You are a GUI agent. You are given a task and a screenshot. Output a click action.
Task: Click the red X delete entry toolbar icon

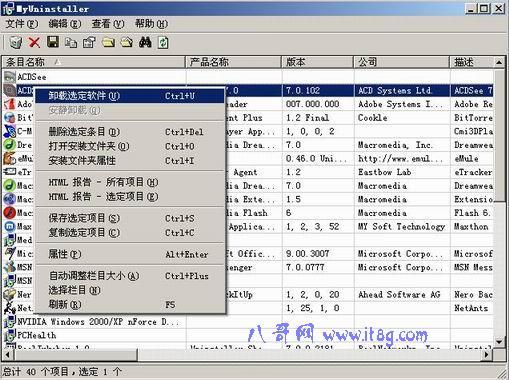pos(34,42)
